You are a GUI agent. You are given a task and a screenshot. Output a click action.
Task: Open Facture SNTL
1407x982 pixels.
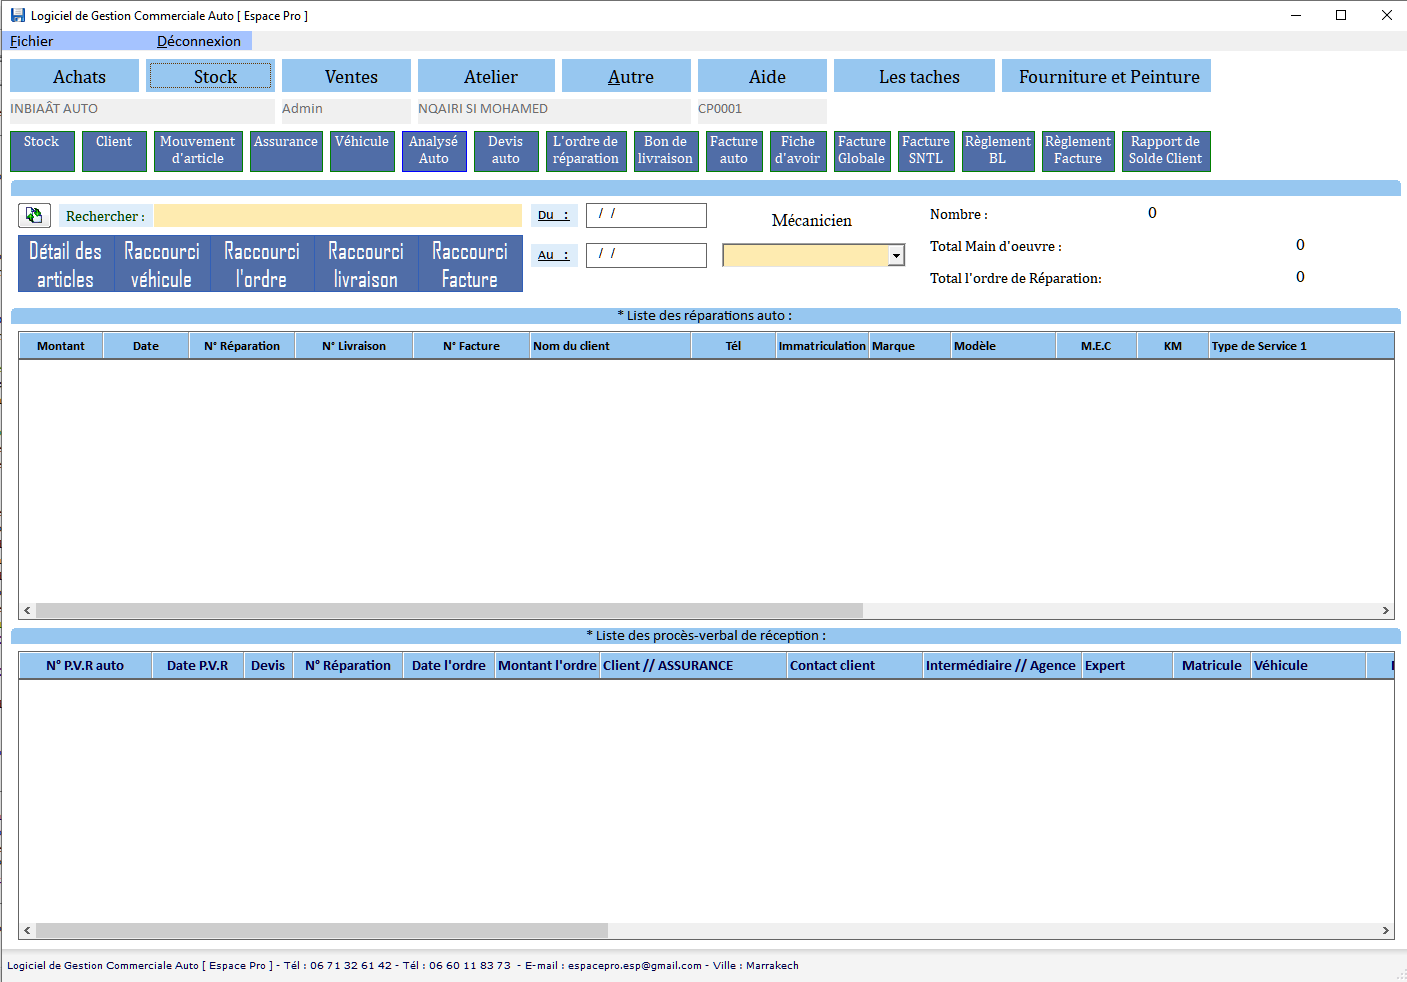click(926, 151)
